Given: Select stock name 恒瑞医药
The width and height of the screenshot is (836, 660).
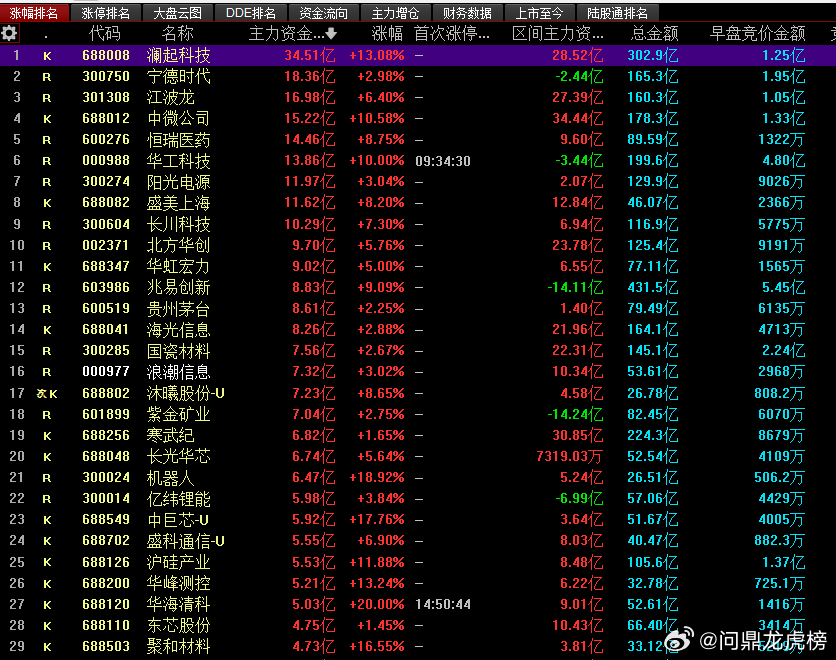Looking at the screenshot, I should pos(179,140).
